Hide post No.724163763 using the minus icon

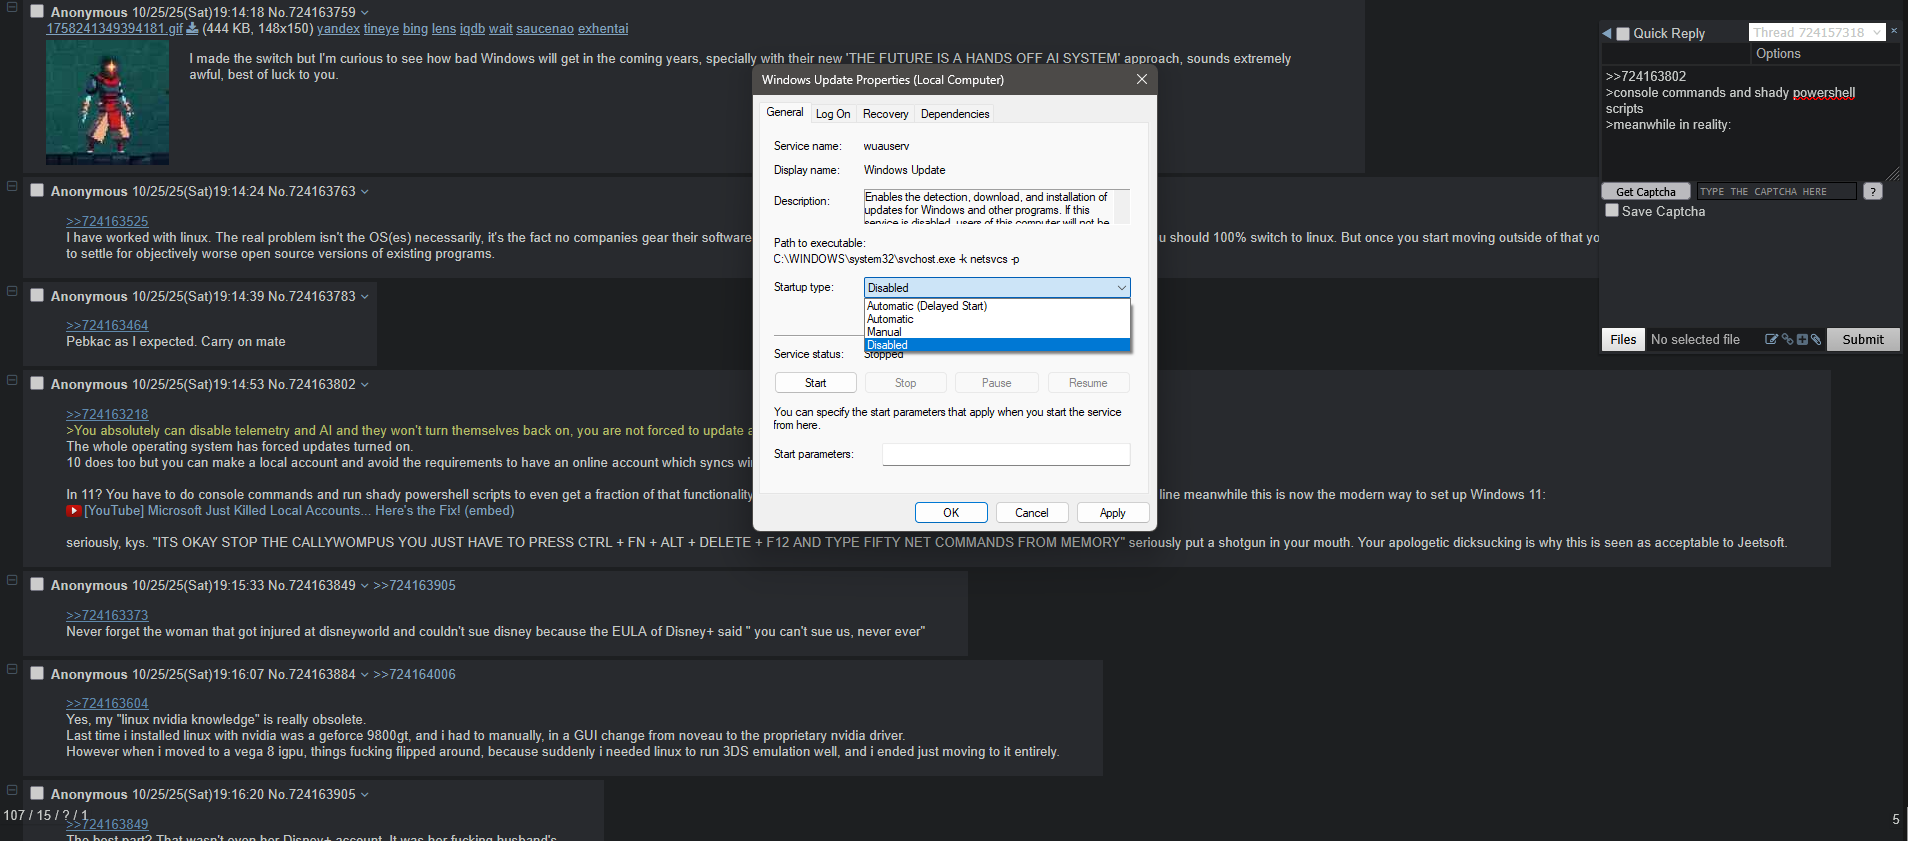tap(12, 186)
